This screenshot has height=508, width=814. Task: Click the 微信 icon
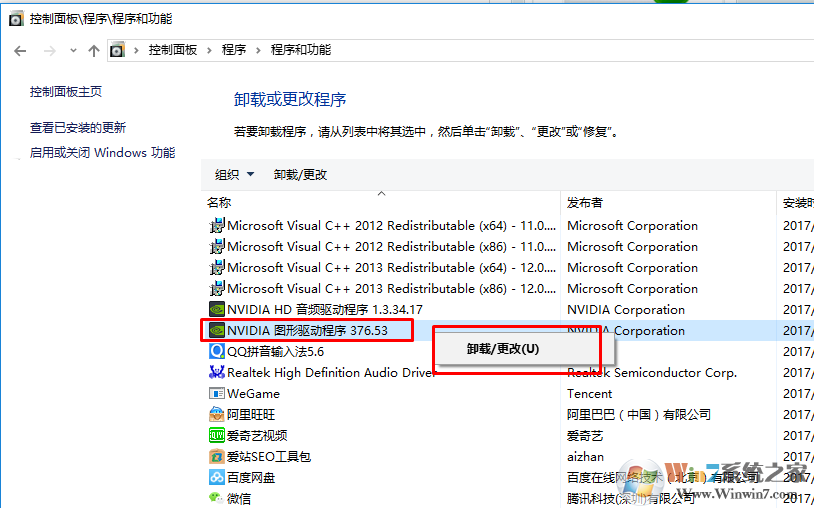[x=217, y=498]
